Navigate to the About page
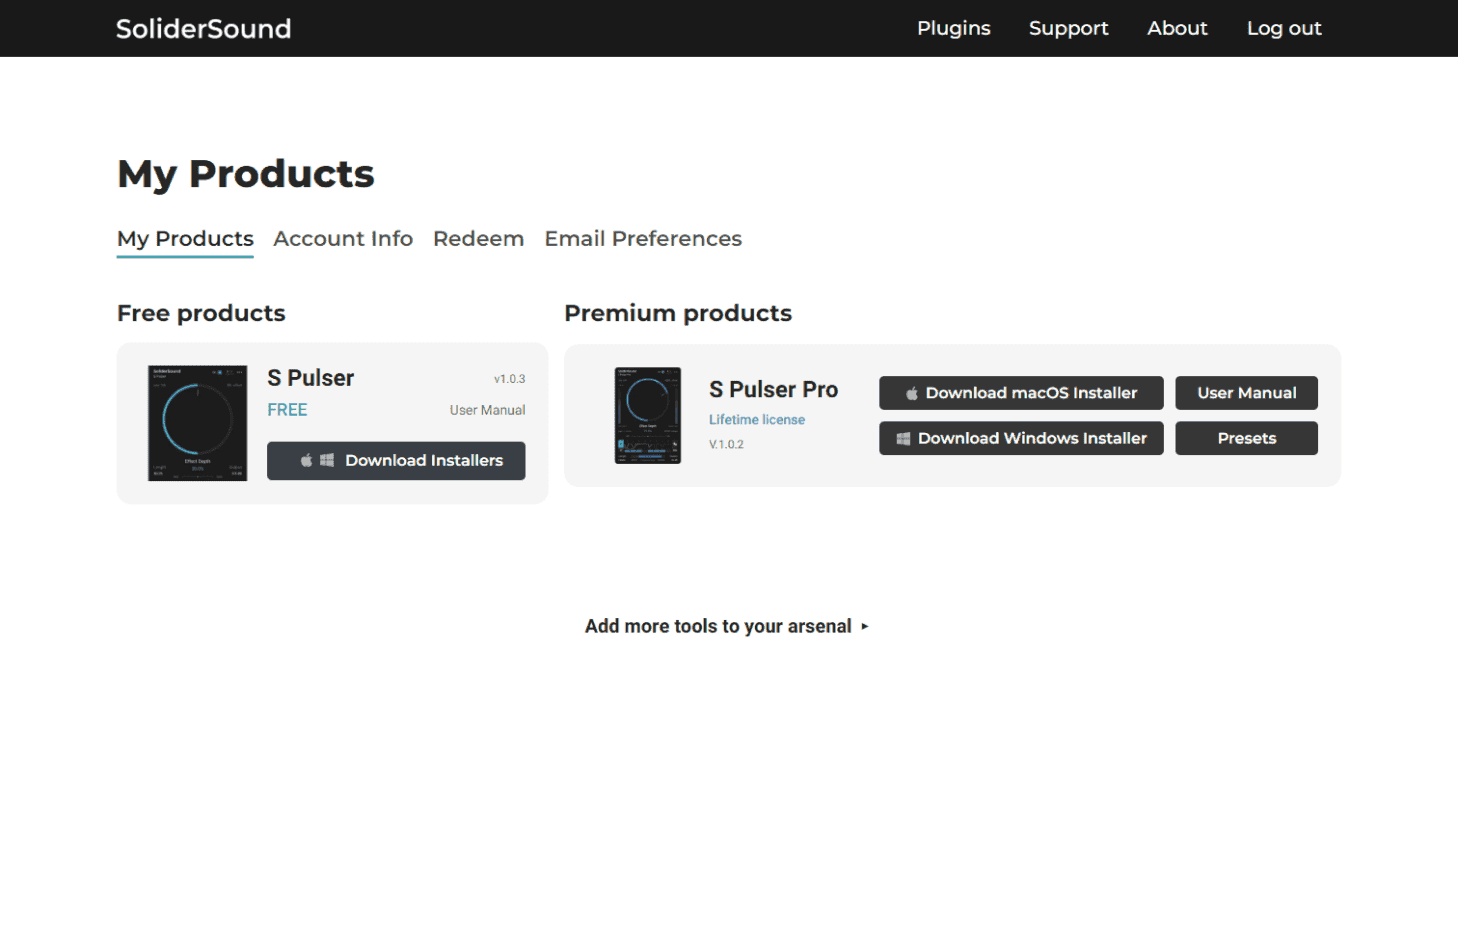Screen dimensions: 1458x945 click(1177, 29)
